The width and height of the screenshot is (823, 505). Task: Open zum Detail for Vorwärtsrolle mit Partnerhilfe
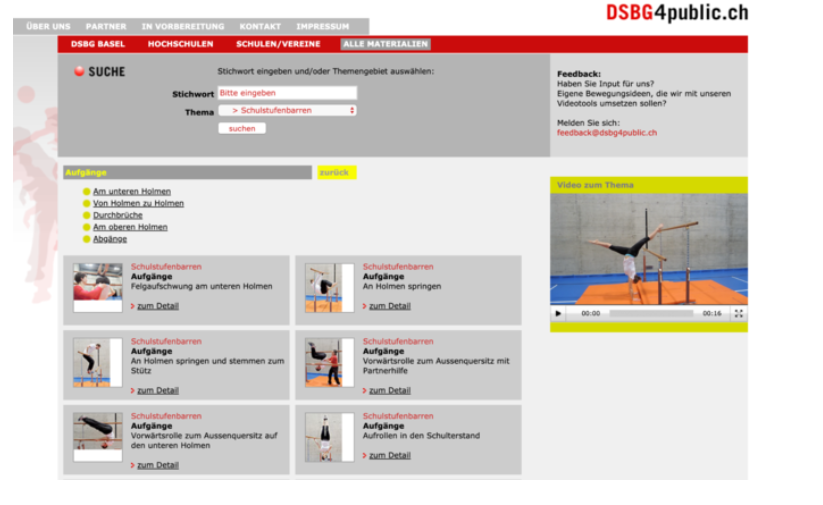389,390
